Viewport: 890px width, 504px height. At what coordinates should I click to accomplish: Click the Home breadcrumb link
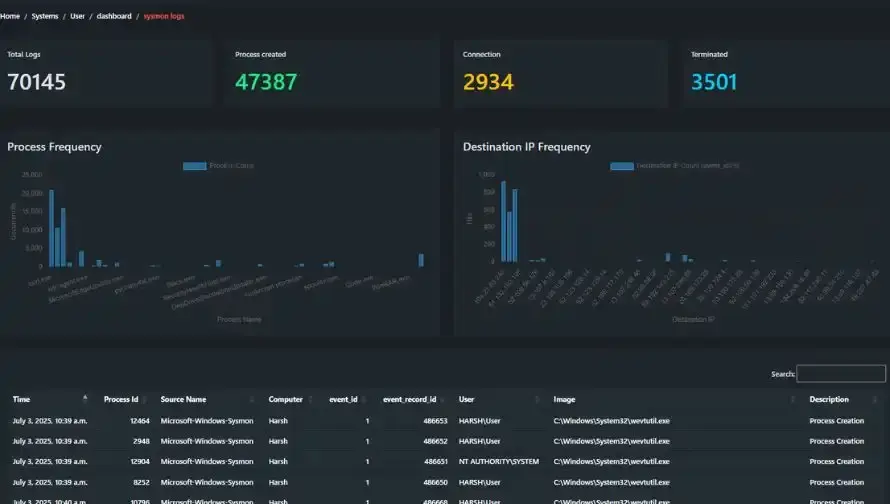point(10,16)
